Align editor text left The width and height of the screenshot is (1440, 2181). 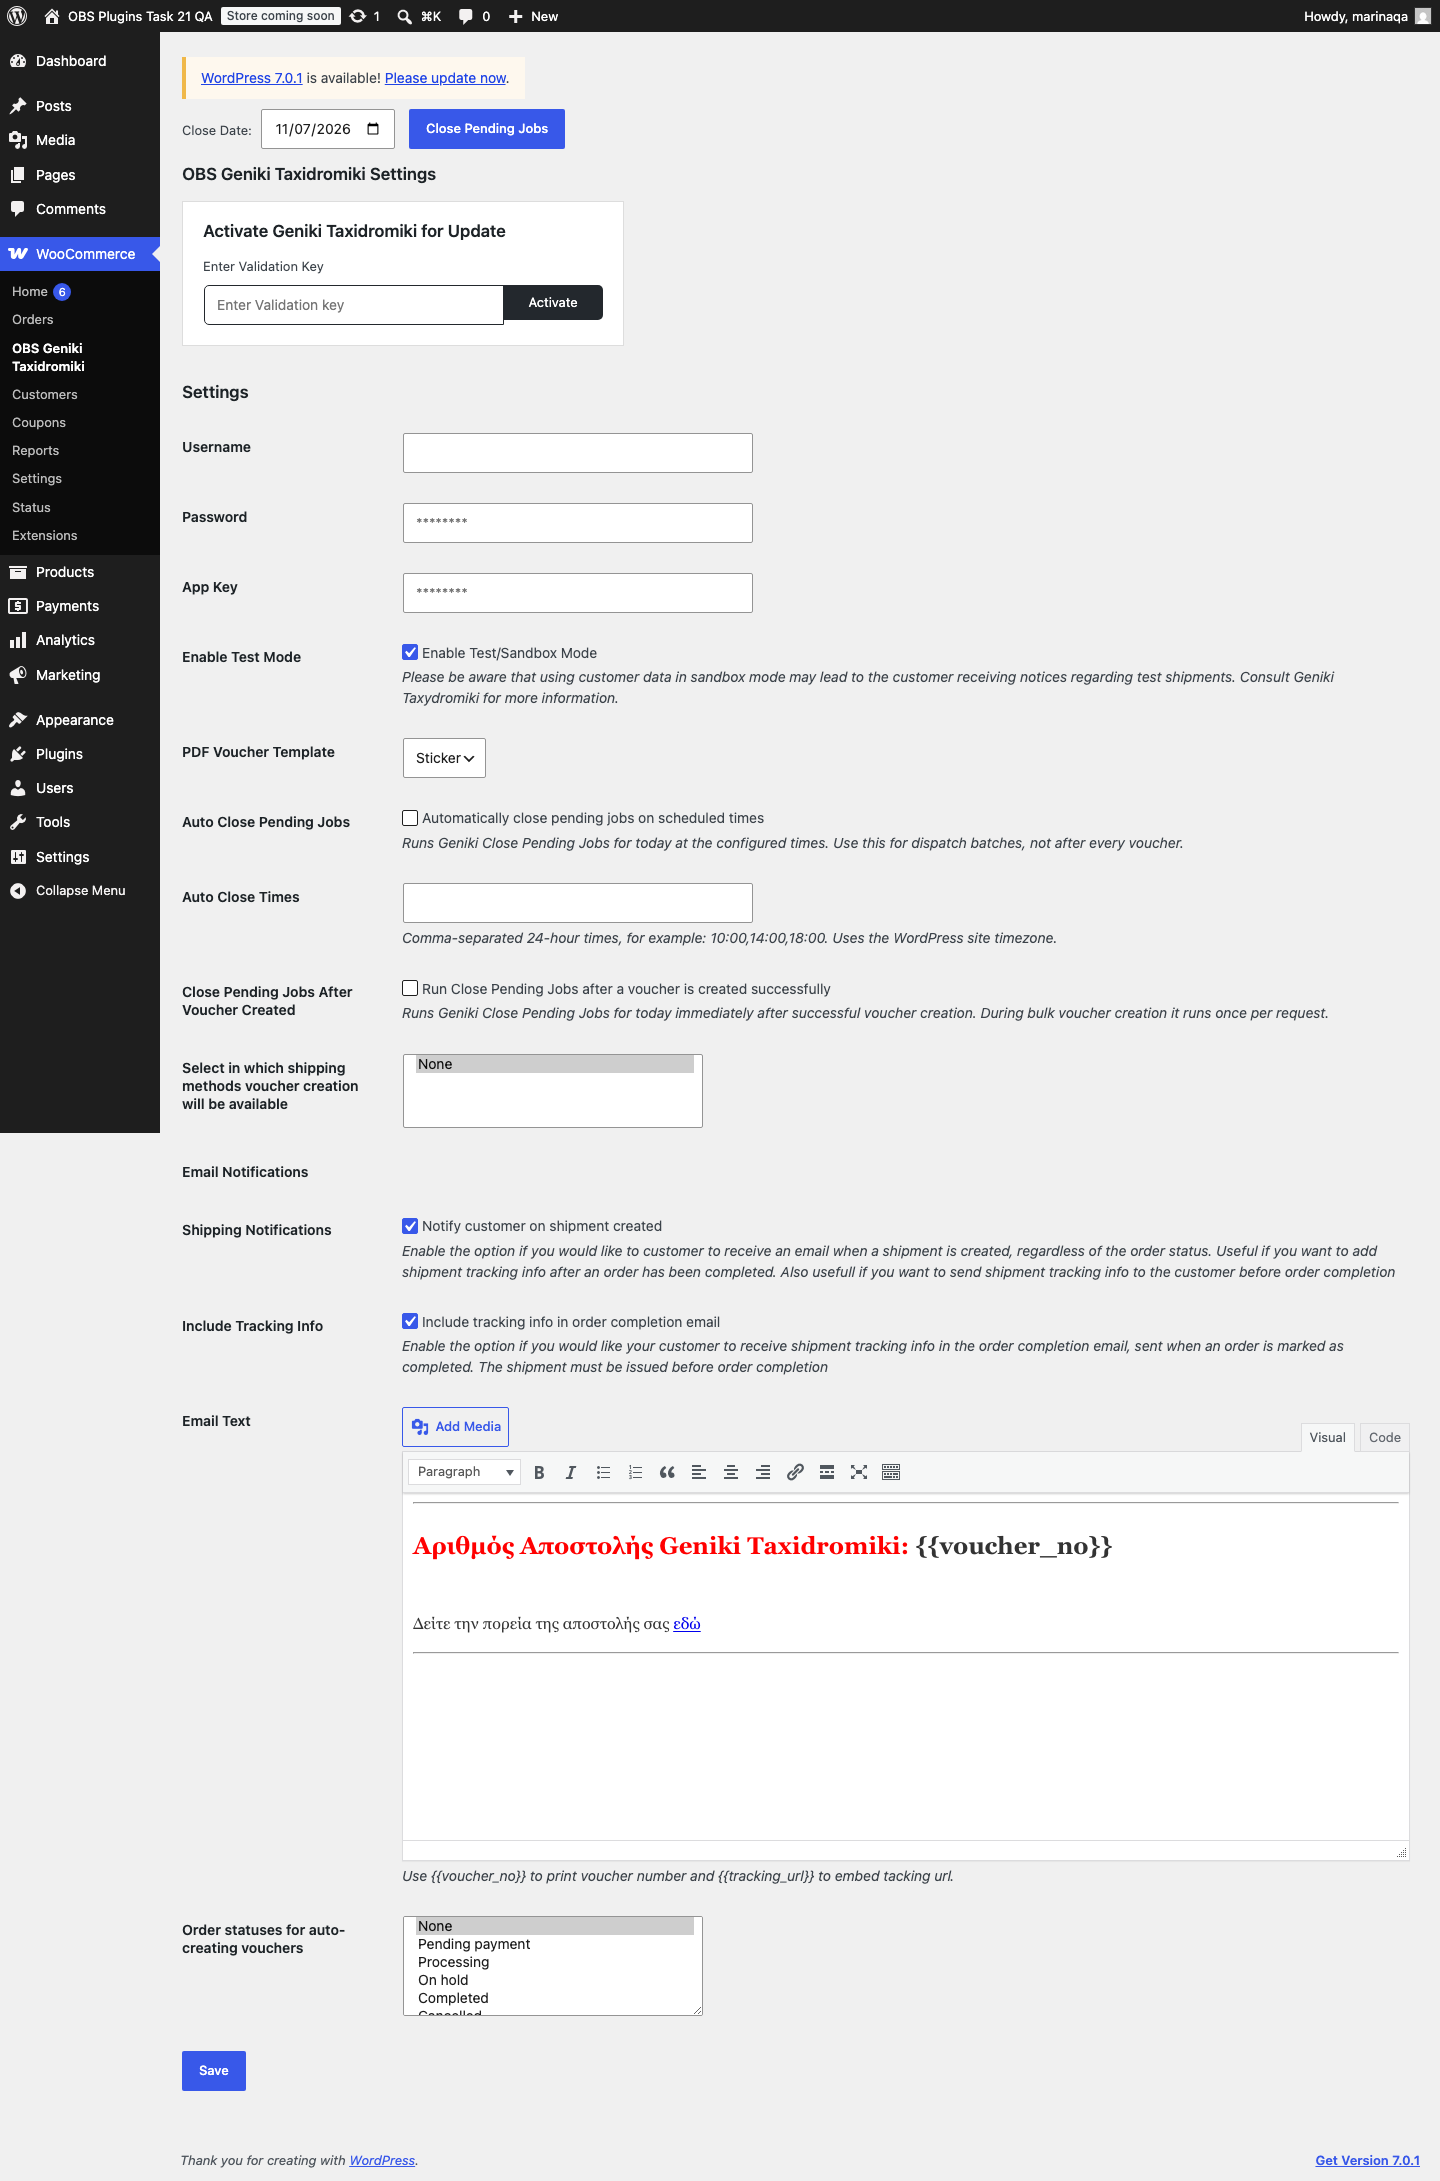(699, 1472)
